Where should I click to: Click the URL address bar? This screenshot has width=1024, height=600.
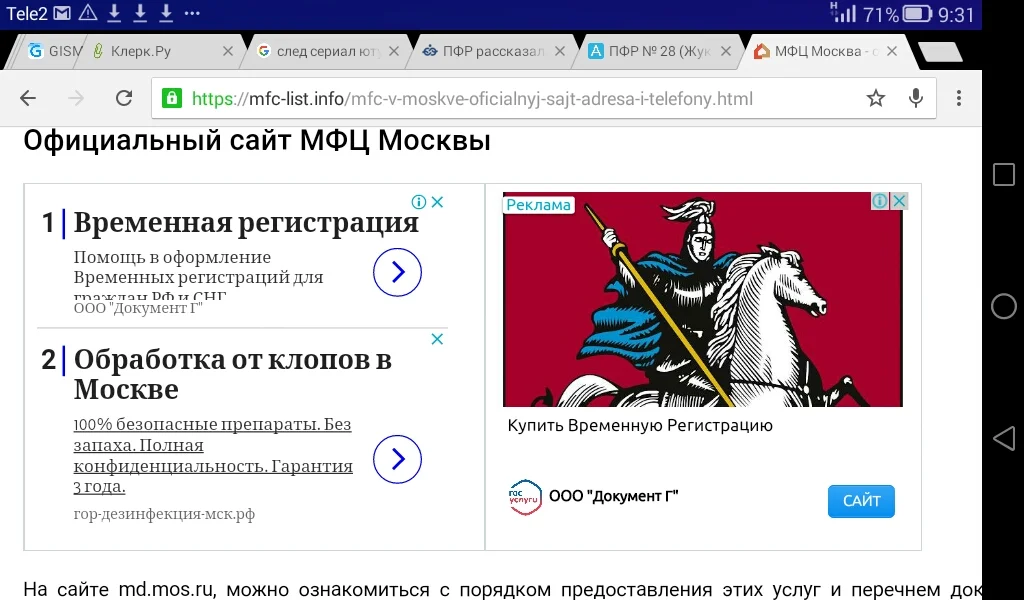pos(543,99)
